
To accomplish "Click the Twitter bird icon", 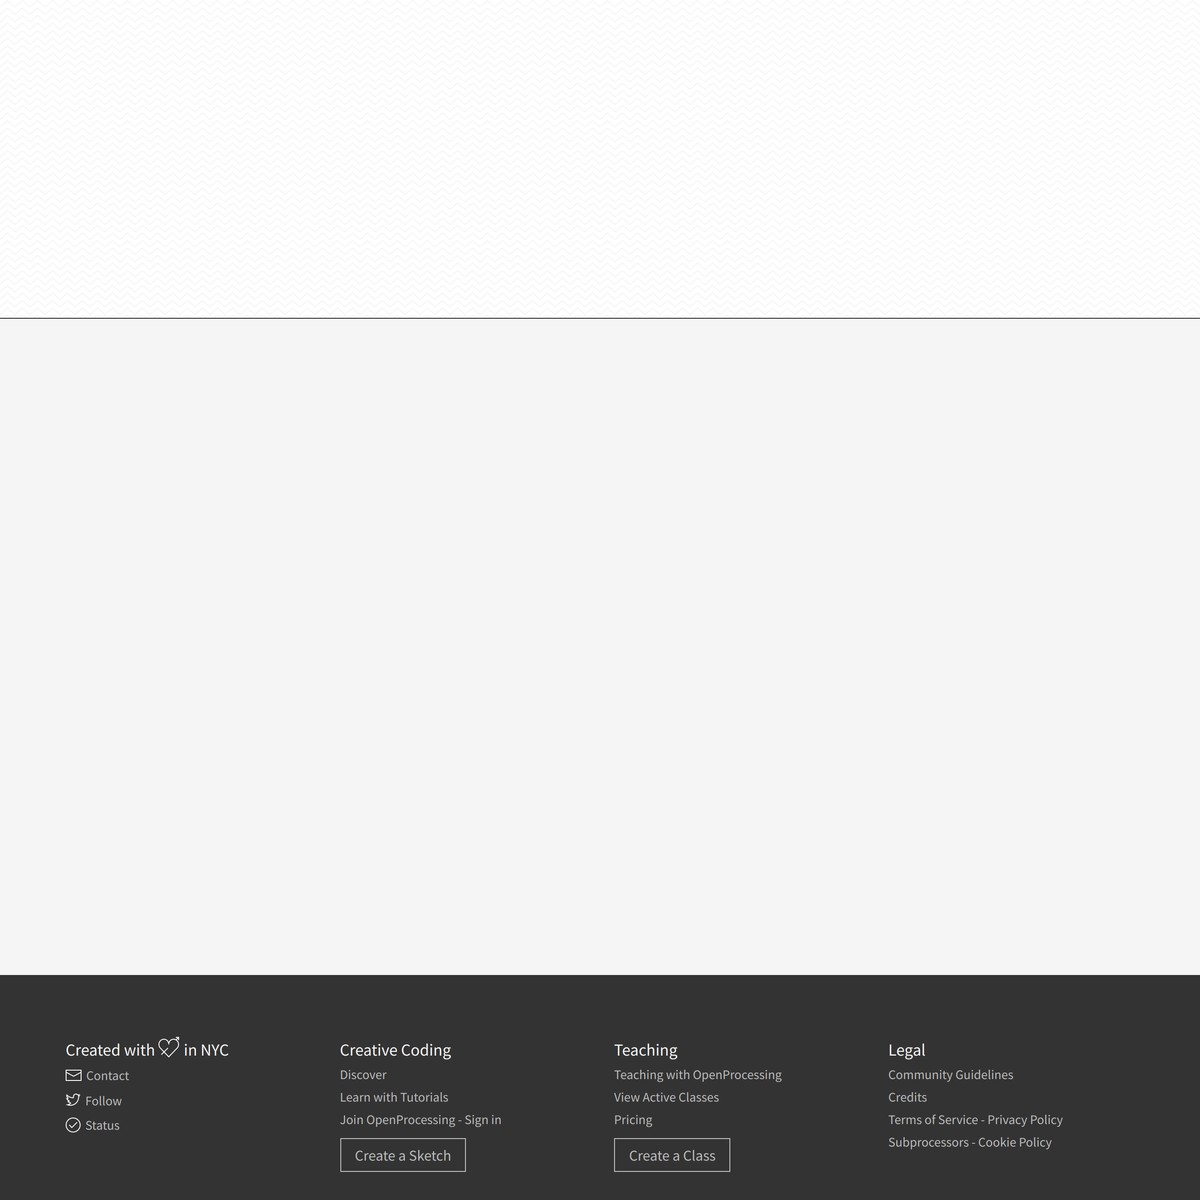I will [x=73, y=1100].
